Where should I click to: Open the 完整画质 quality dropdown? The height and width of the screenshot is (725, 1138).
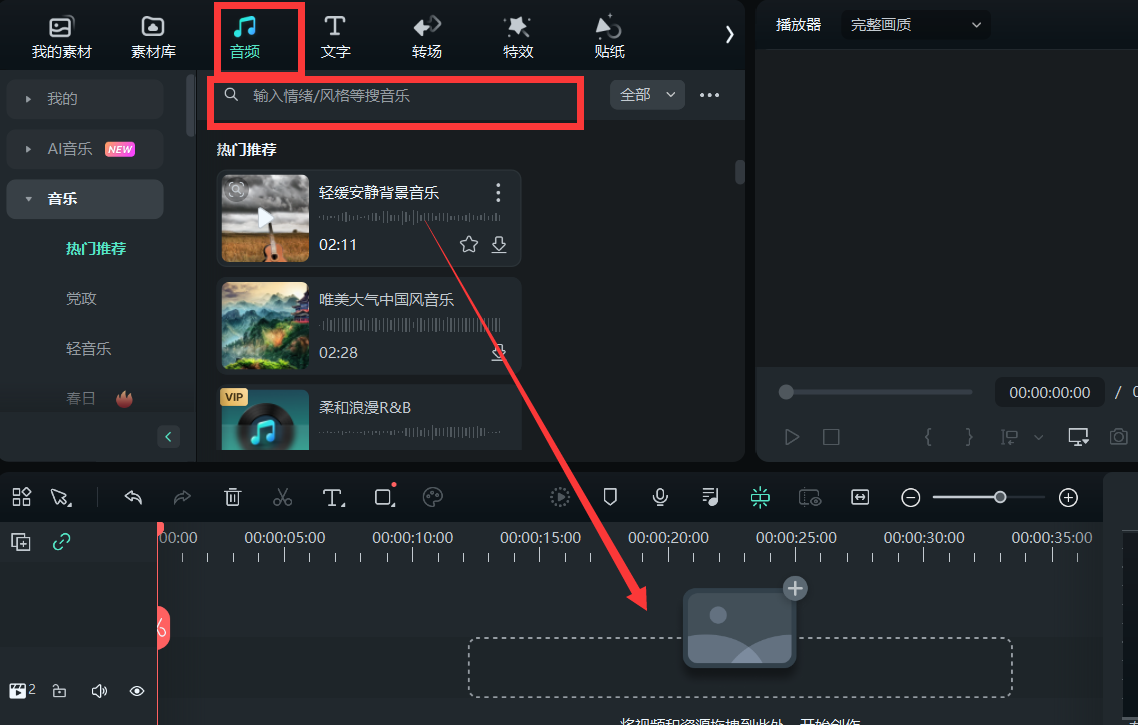[x=913, y=24]
